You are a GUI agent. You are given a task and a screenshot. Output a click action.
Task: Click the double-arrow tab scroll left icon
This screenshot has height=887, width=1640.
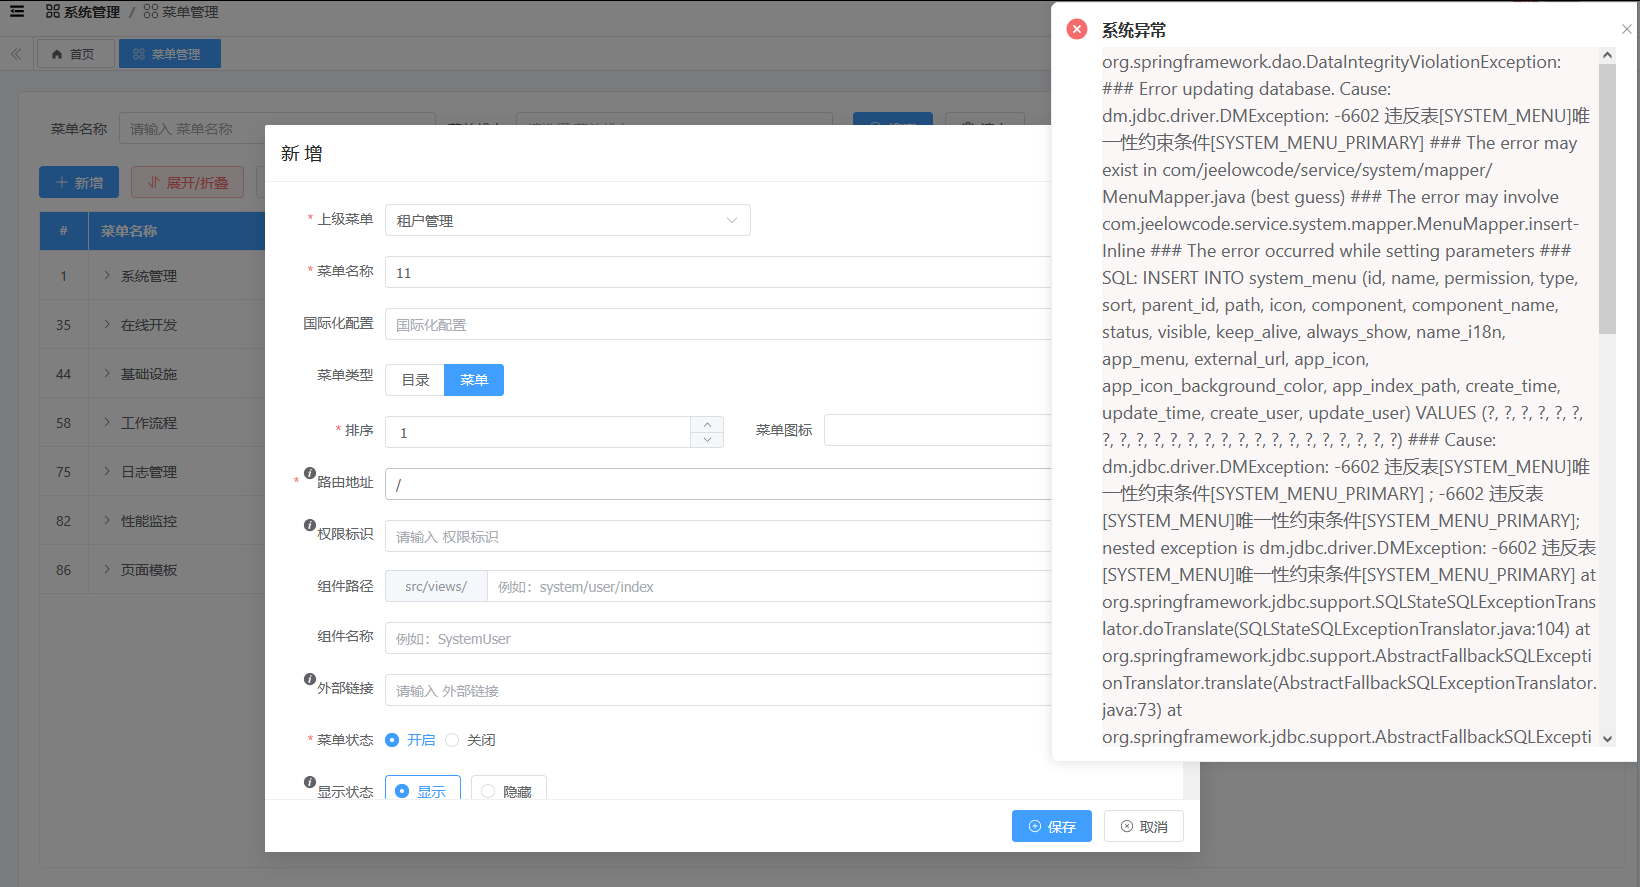point(16,54)
